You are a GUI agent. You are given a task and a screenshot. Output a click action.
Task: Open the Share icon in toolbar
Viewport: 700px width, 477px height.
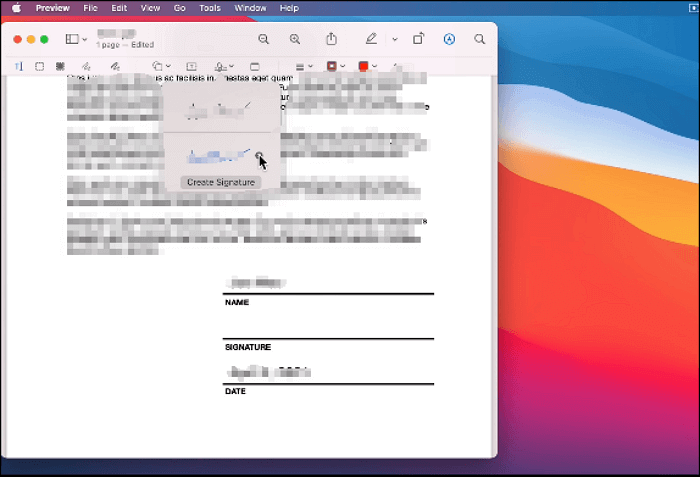coord(332,39)
